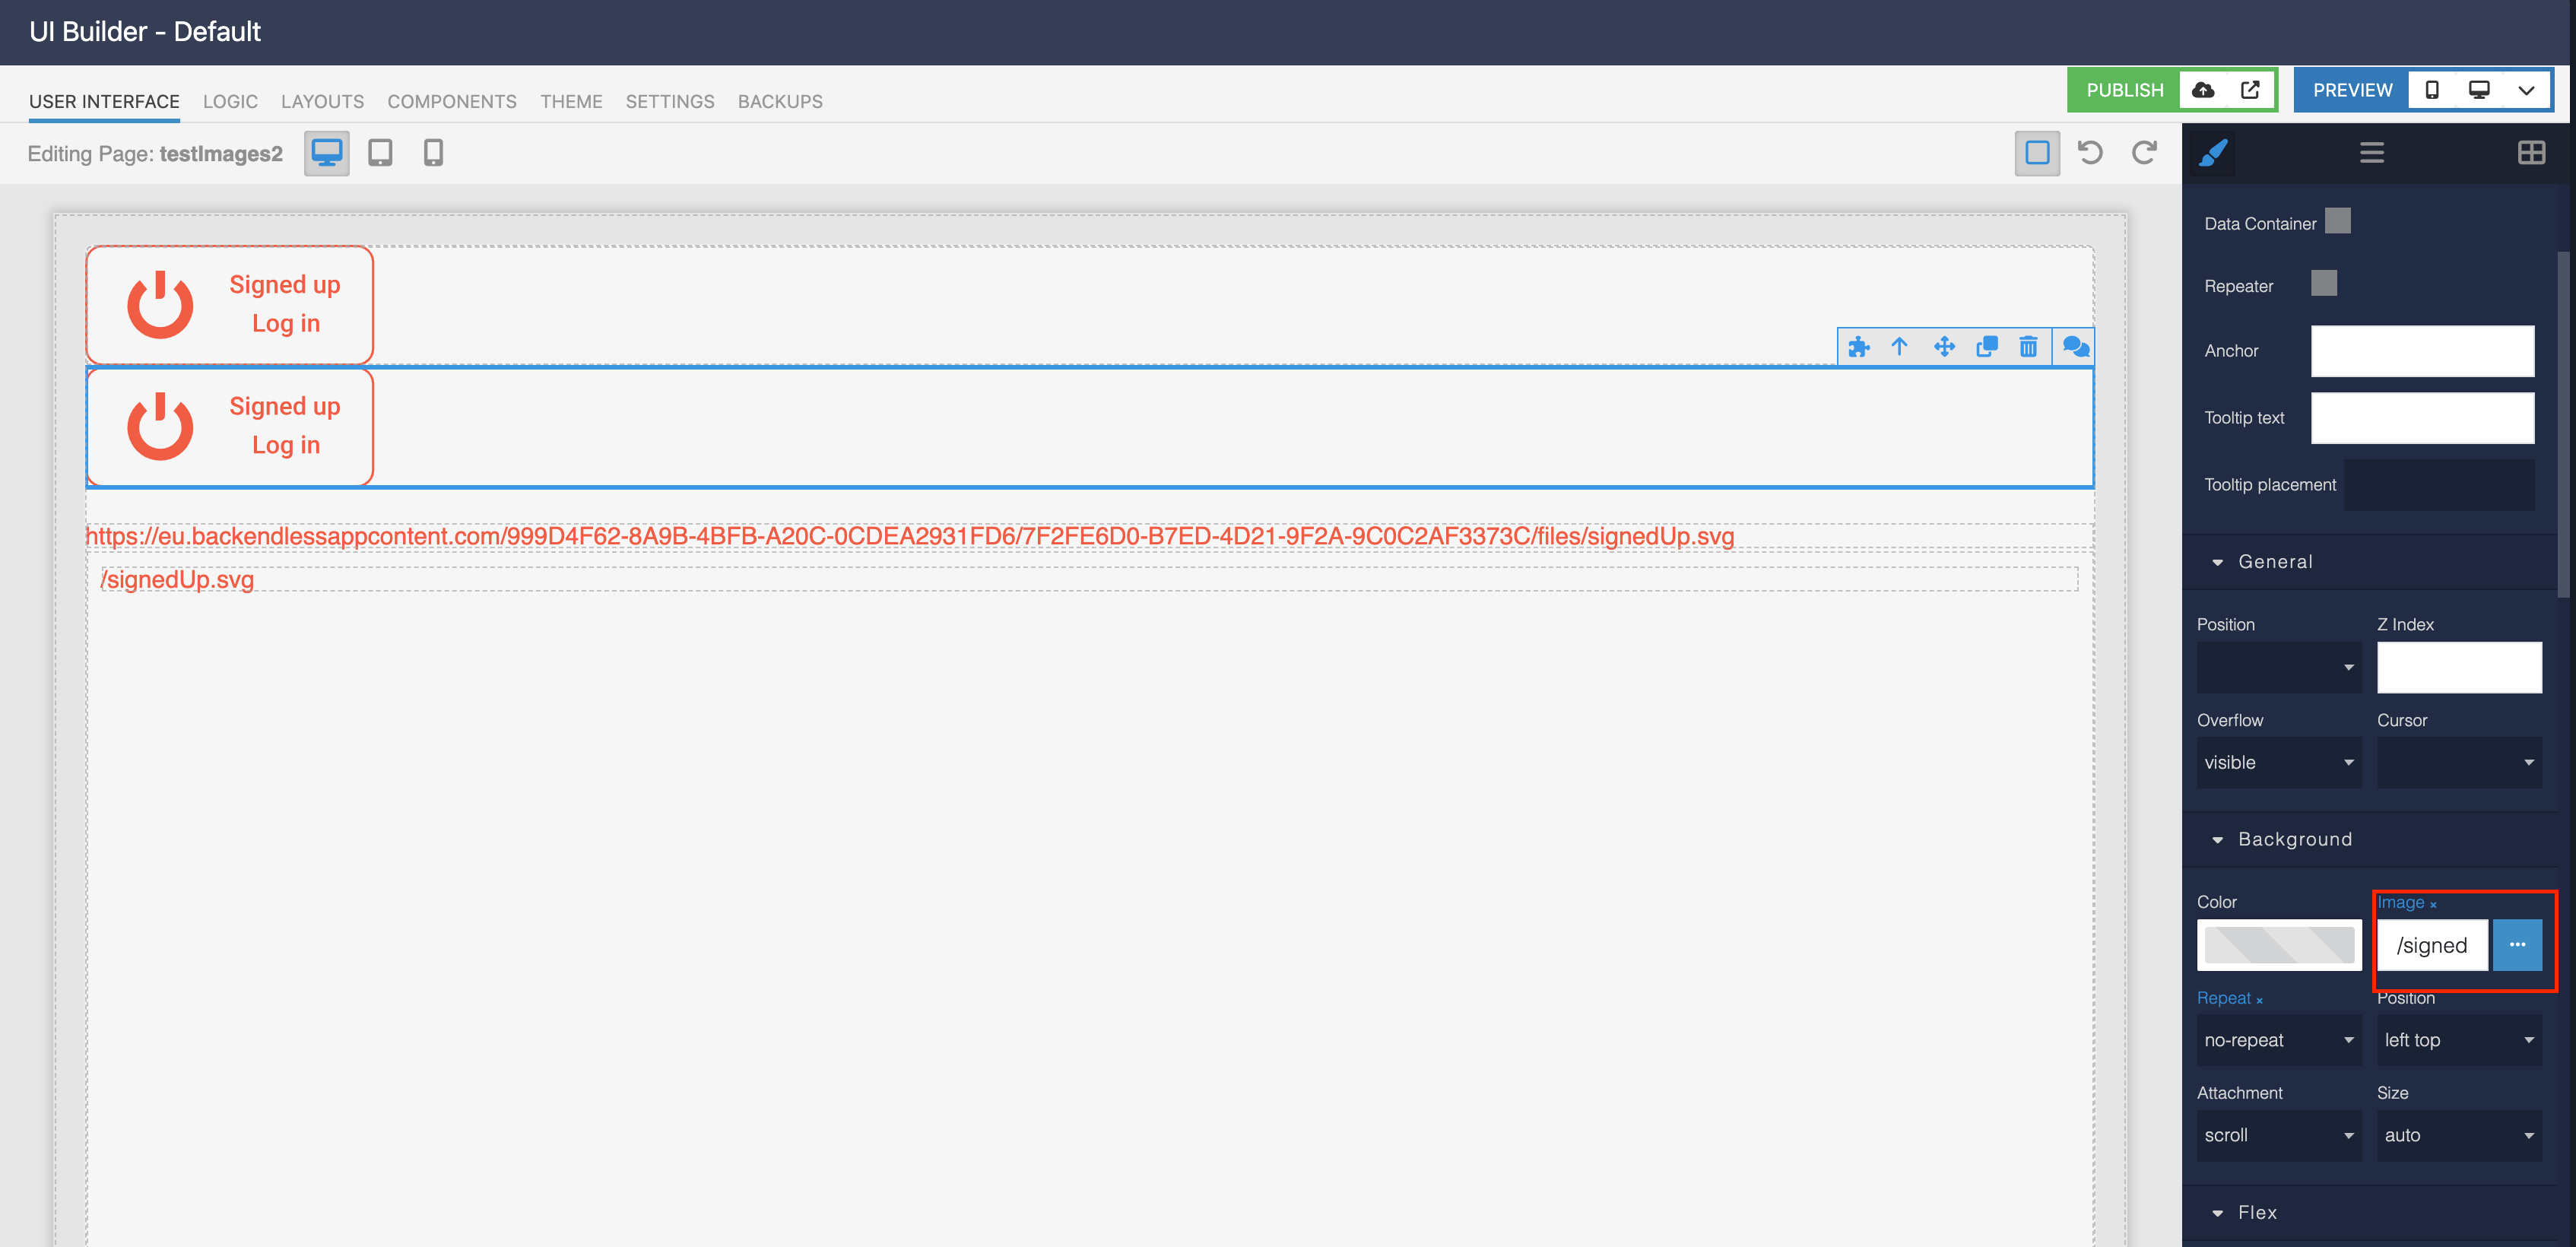Switch to the LOGIC tab
Screen dimensions: 2576x1247
click(x=230, y=102)
